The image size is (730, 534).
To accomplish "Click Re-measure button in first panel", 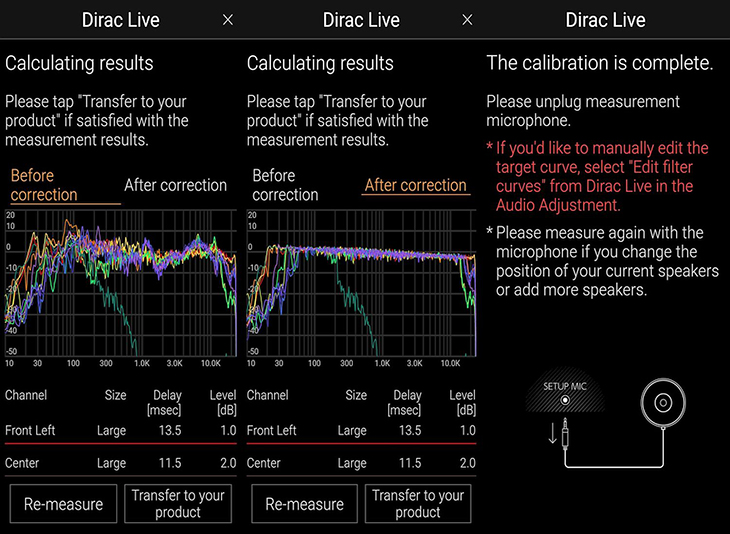I will coord(63,504).
